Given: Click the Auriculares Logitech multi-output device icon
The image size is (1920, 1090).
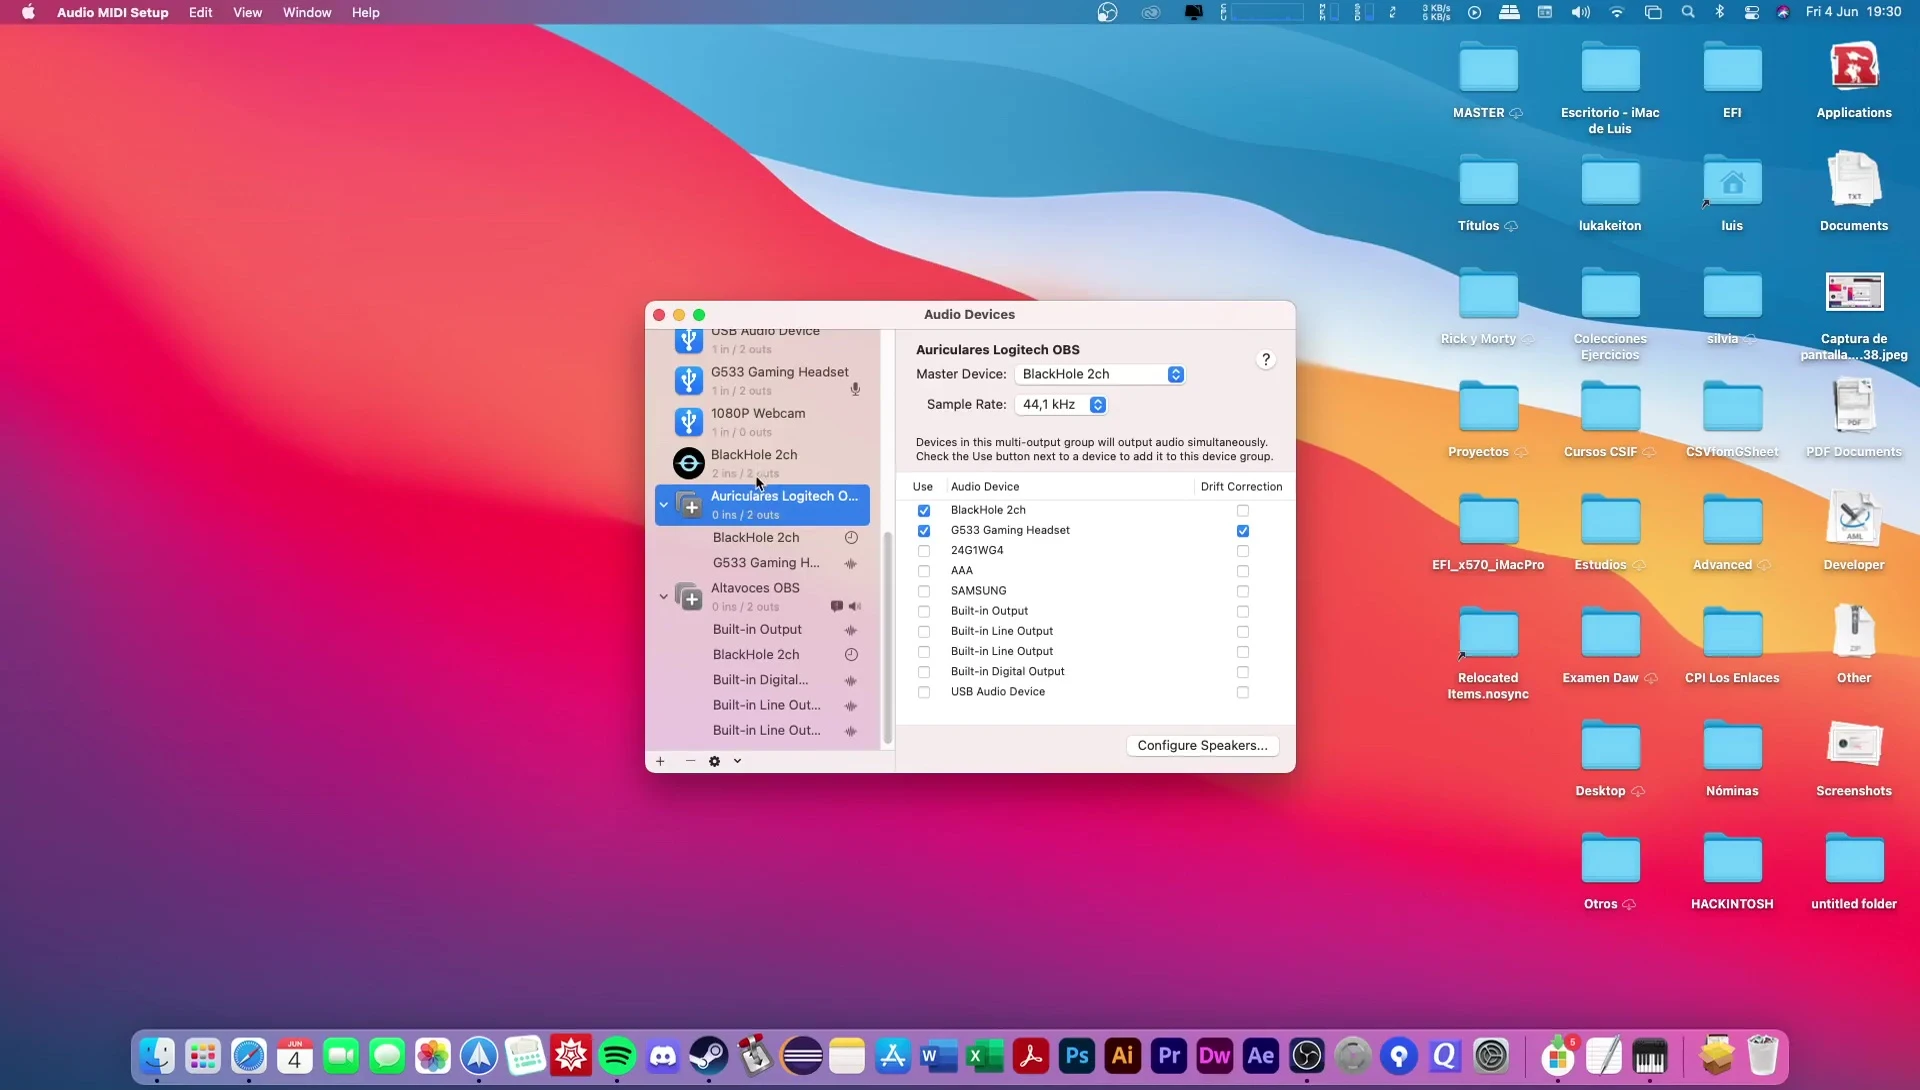Looking at the screenshot, I should coord(689,505).
